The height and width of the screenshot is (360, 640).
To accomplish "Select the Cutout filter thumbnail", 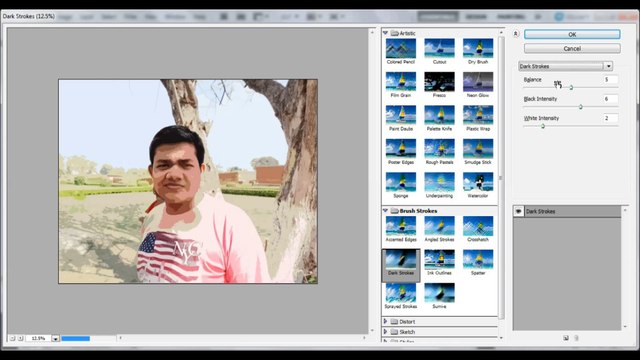I will coord(439,48).
